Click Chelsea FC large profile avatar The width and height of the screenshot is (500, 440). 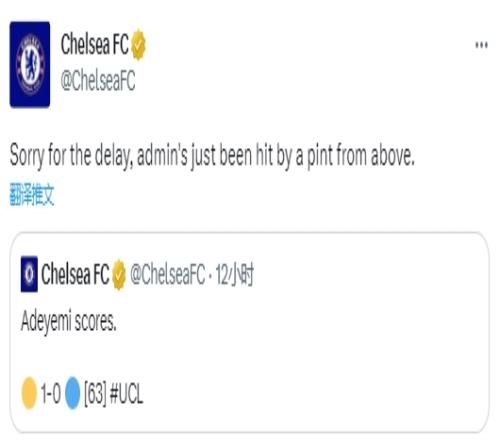30,64
